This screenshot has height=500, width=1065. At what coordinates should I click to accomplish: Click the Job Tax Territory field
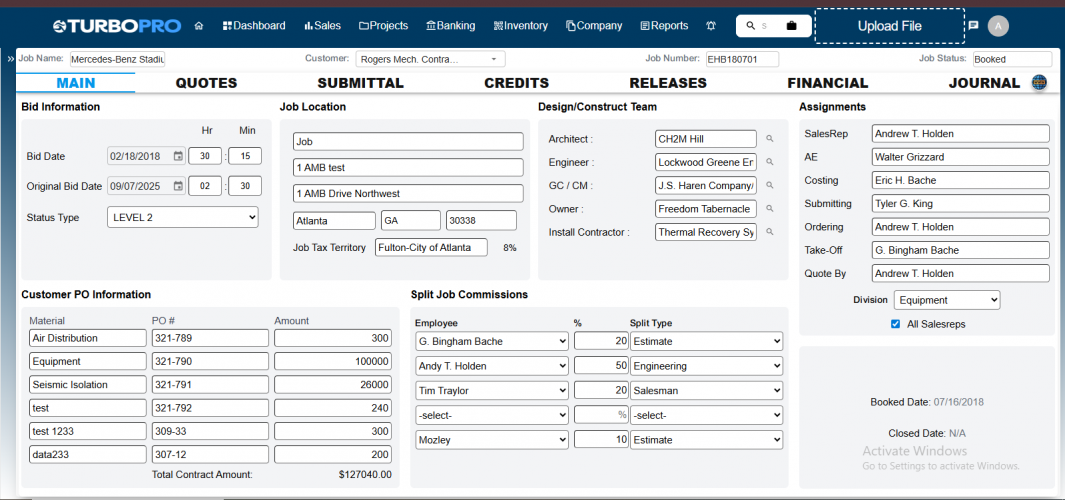pyautogui.click(x=431, y=247)
